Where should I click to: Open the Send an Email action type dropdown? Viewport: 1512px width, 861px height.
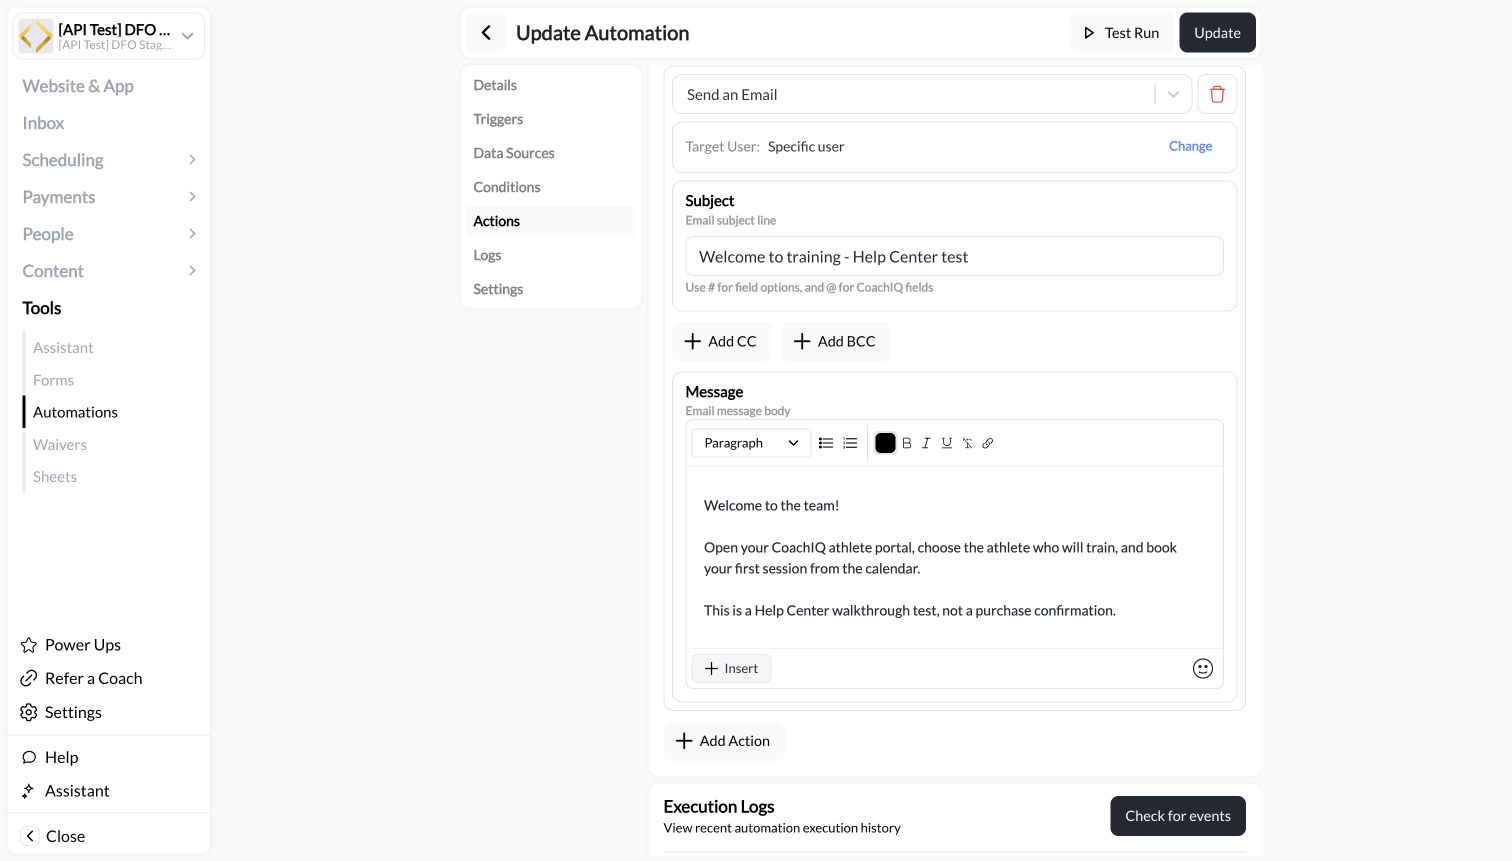932,94
